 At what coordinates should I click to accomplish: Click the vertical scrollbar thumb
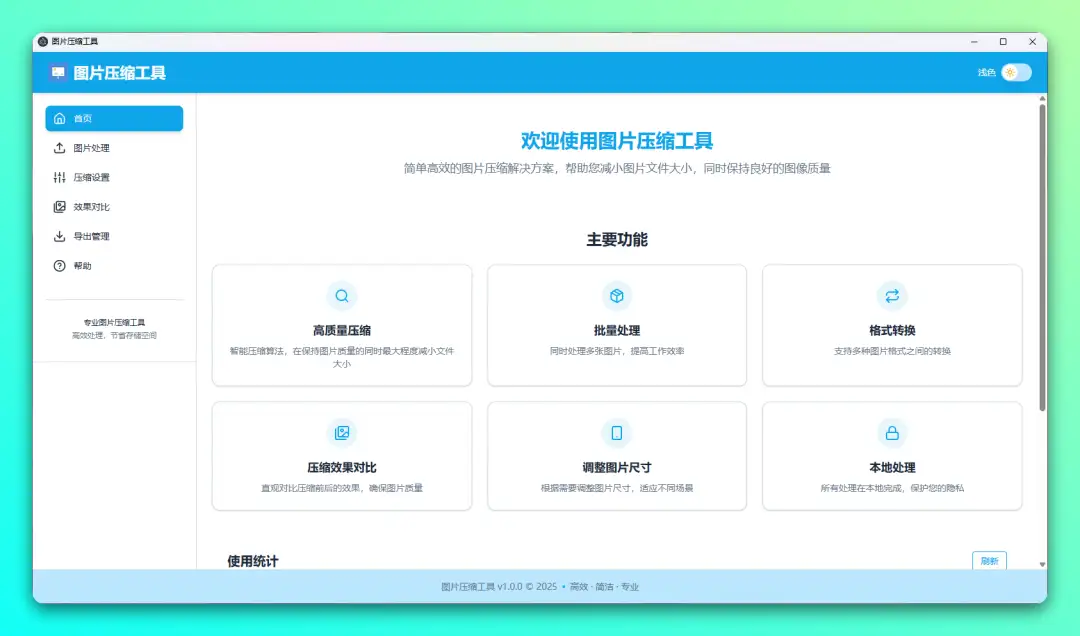1042,255
